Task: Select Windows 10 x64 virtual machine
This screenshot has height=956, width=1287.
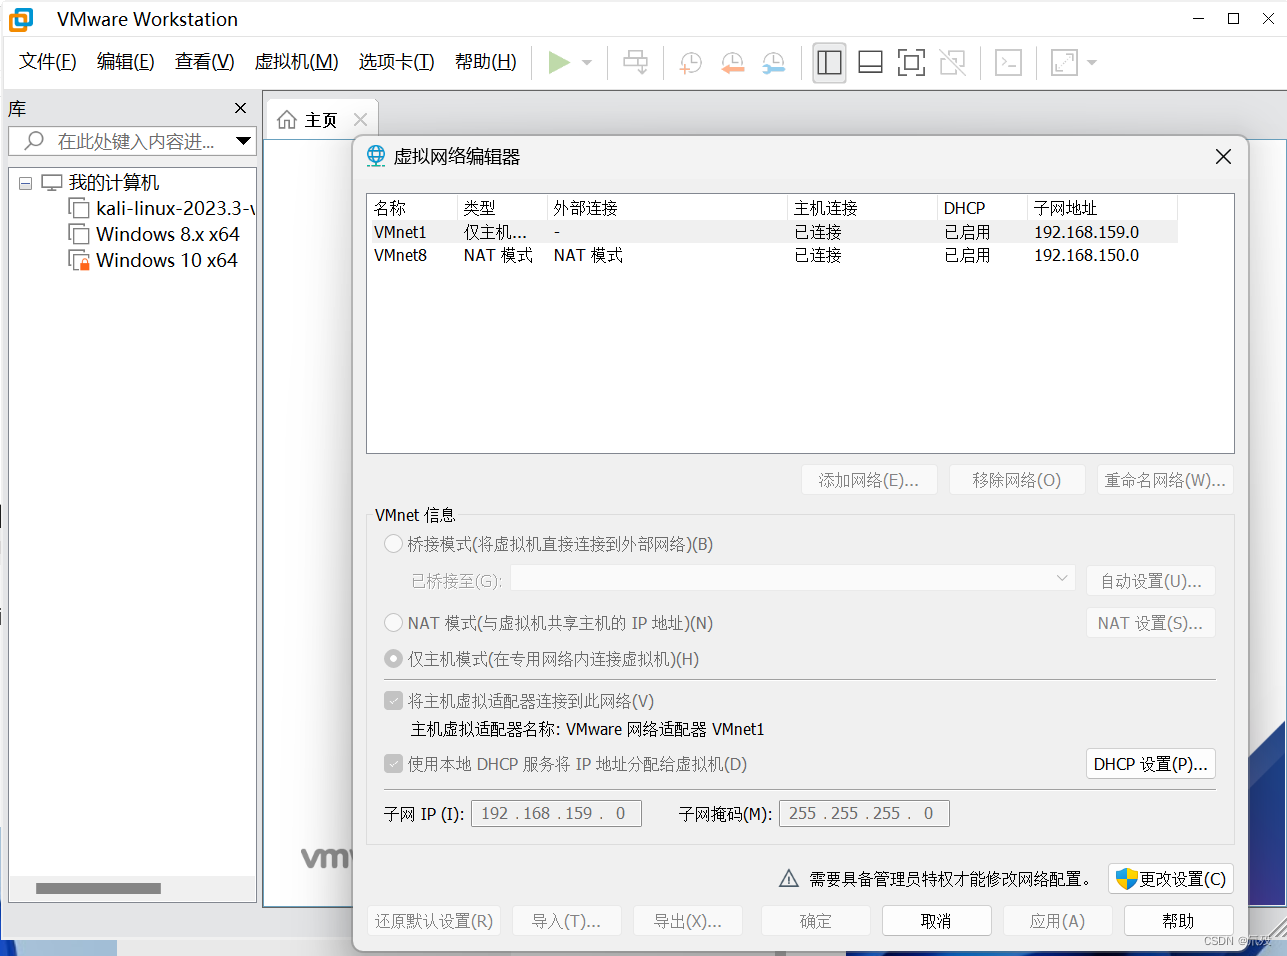Action: click(167, 261)
